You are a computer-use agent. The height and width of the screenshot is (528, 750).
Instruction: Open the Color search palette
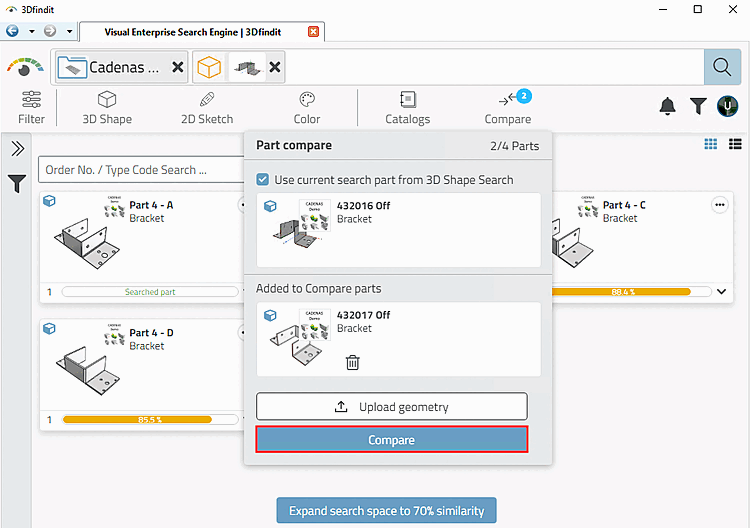click(307, 106)
